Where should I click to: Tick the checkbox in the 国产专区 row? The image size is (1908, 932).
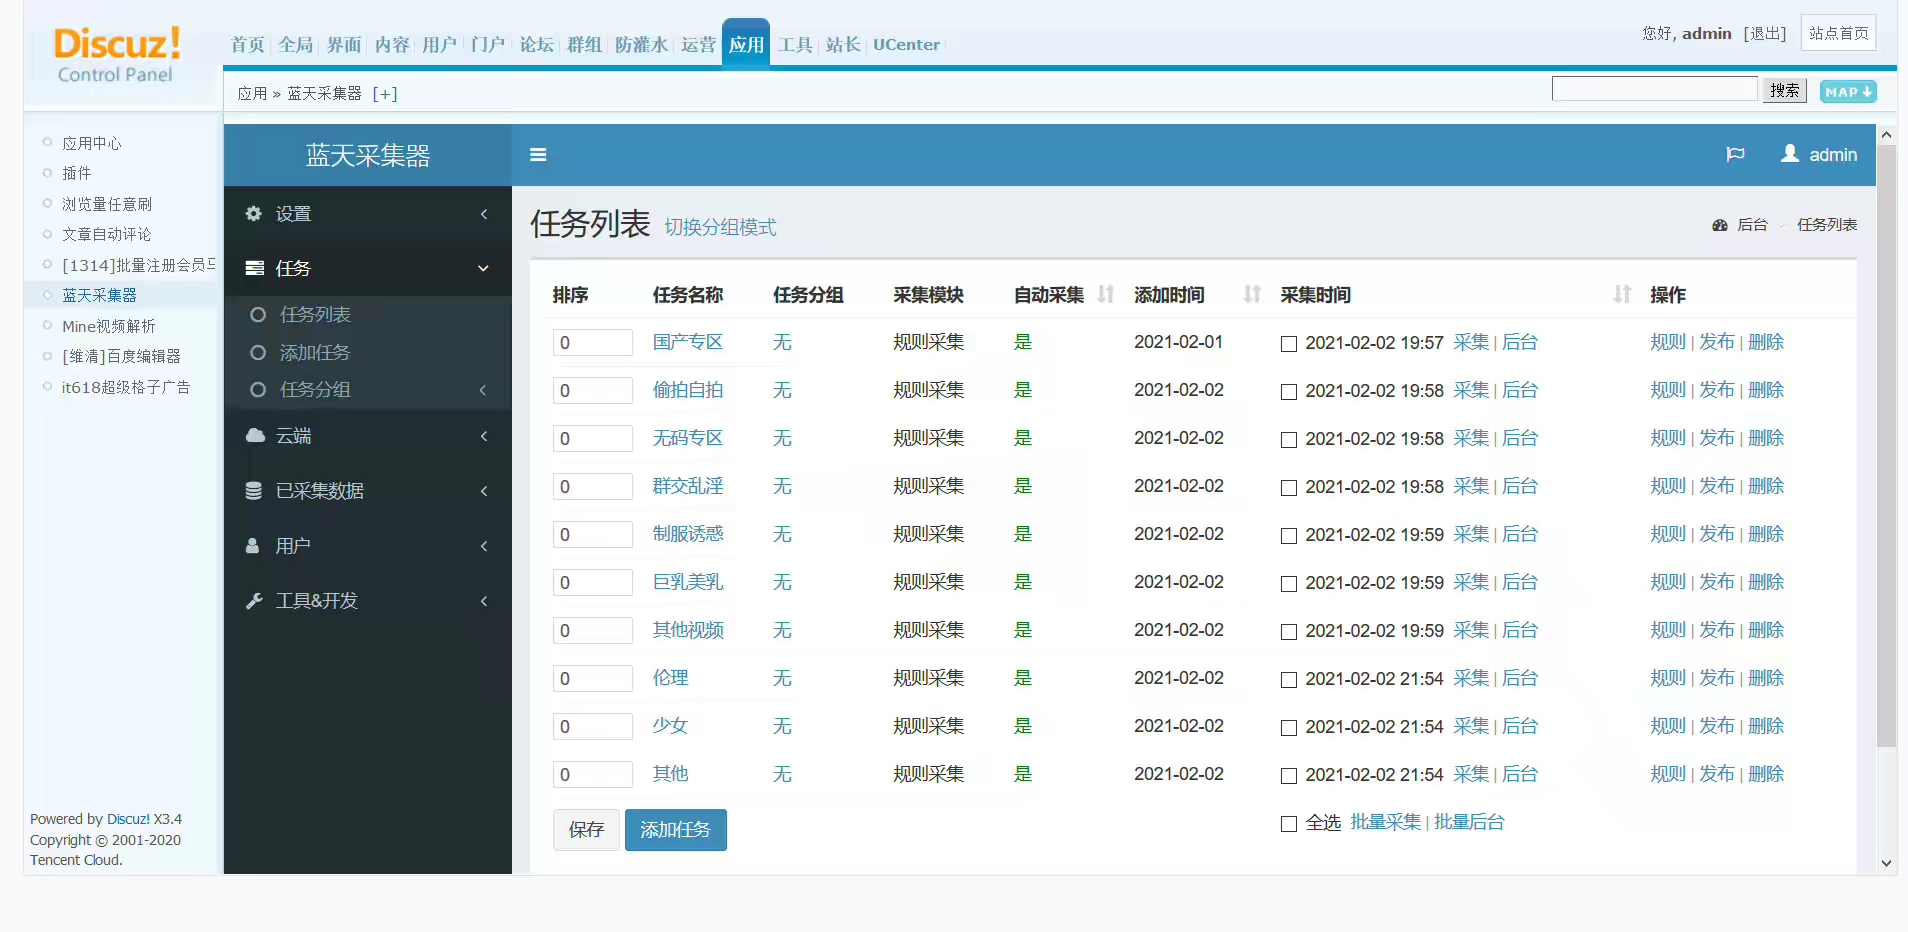tap(1289, 344)
